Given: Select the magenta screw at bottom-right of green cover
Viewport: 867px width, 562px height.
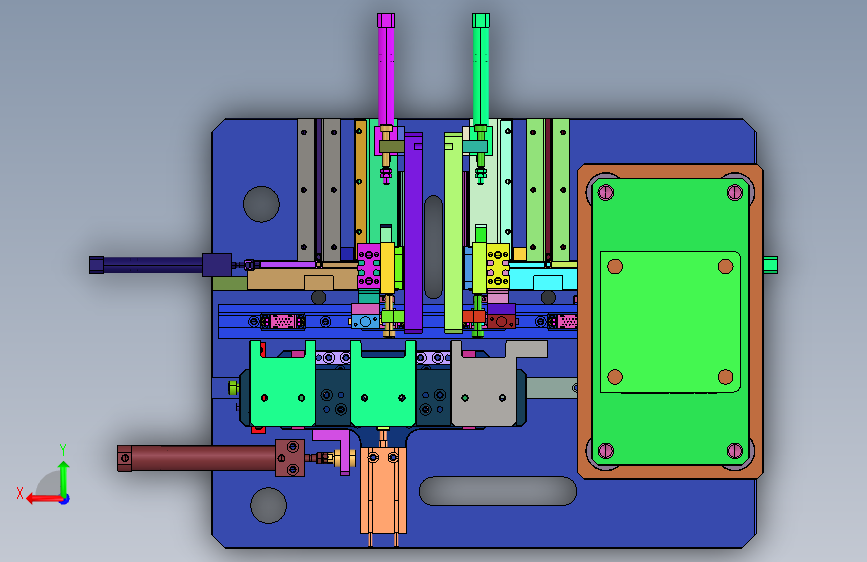Looking at the screenshot, I should pos(734,450).
